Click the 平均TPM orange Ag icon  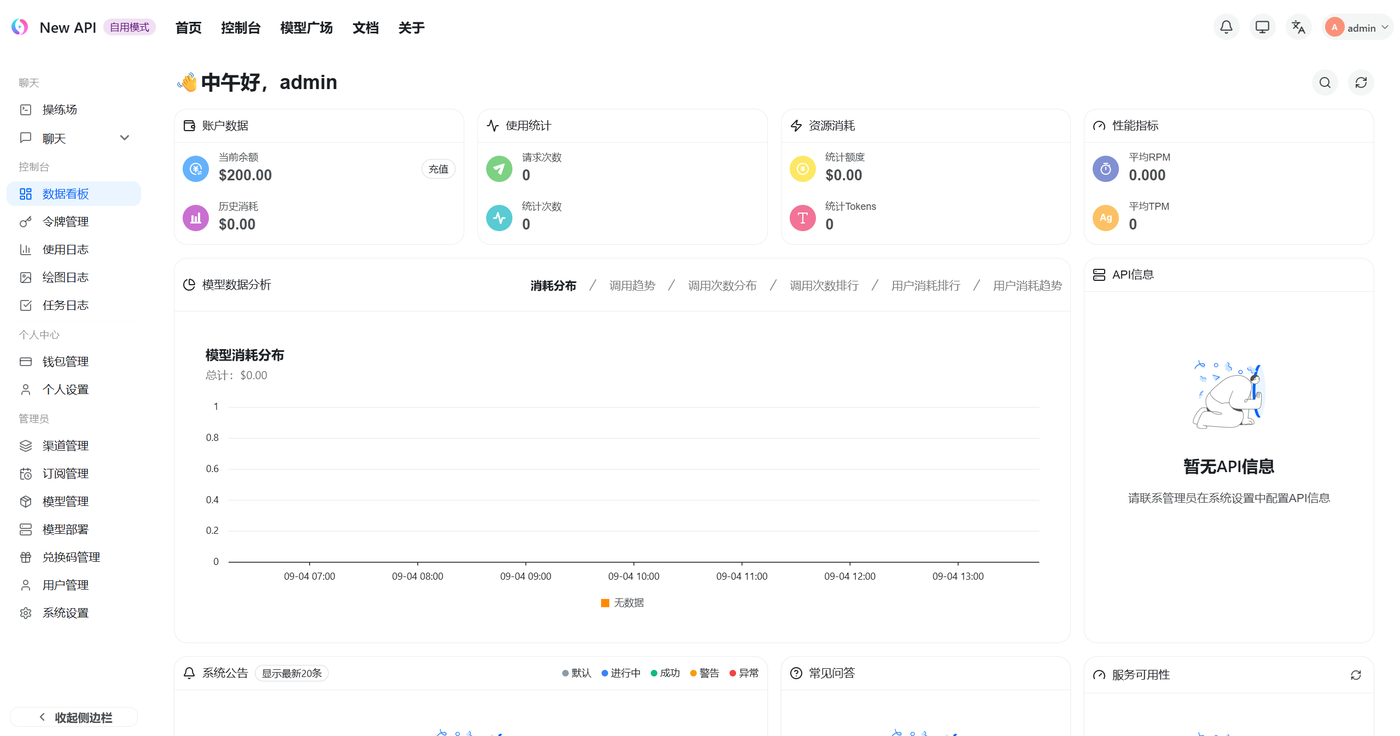(x=1106, y=218)
